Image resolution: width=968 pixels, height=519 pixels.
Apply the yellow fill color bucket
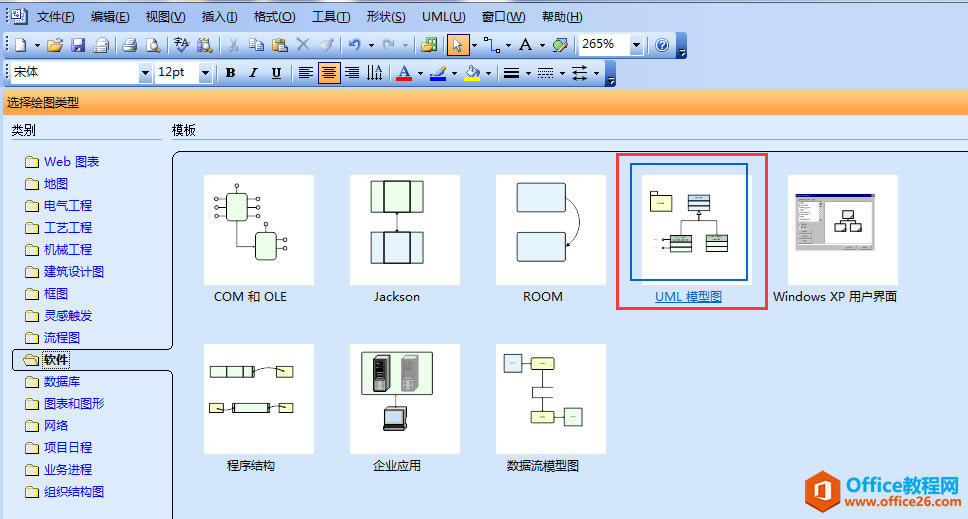click(x=472, y=73)
